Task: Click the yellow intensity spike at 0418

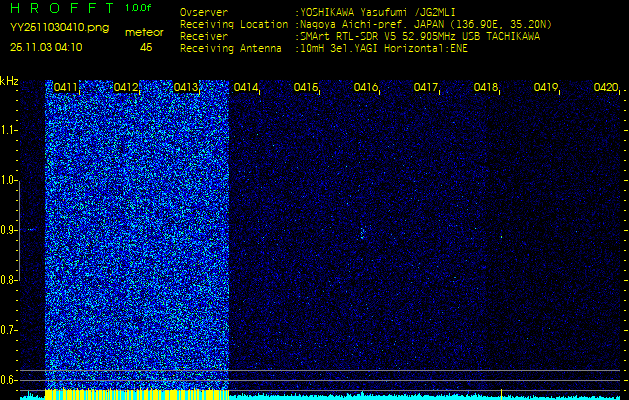Action: (x=501, y=393)
